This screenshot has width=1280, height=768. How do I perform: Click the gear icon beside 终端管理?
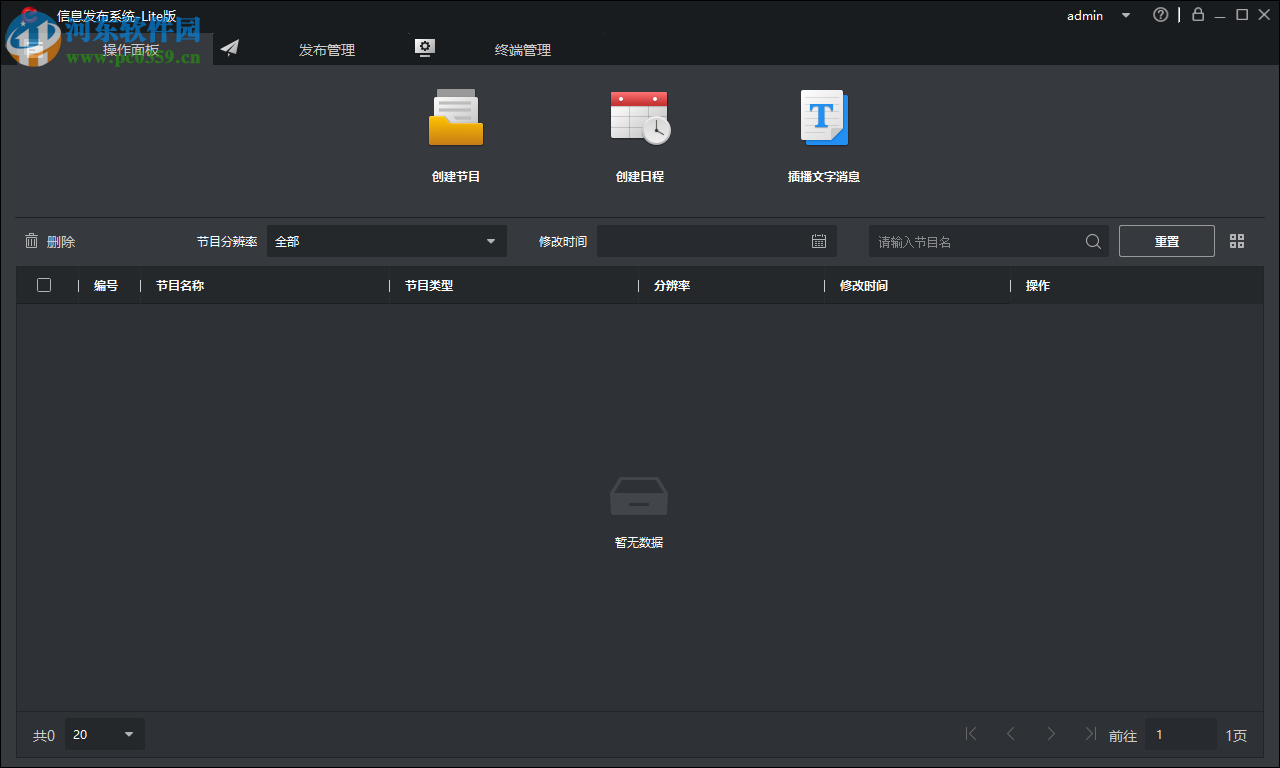(424, 46)
